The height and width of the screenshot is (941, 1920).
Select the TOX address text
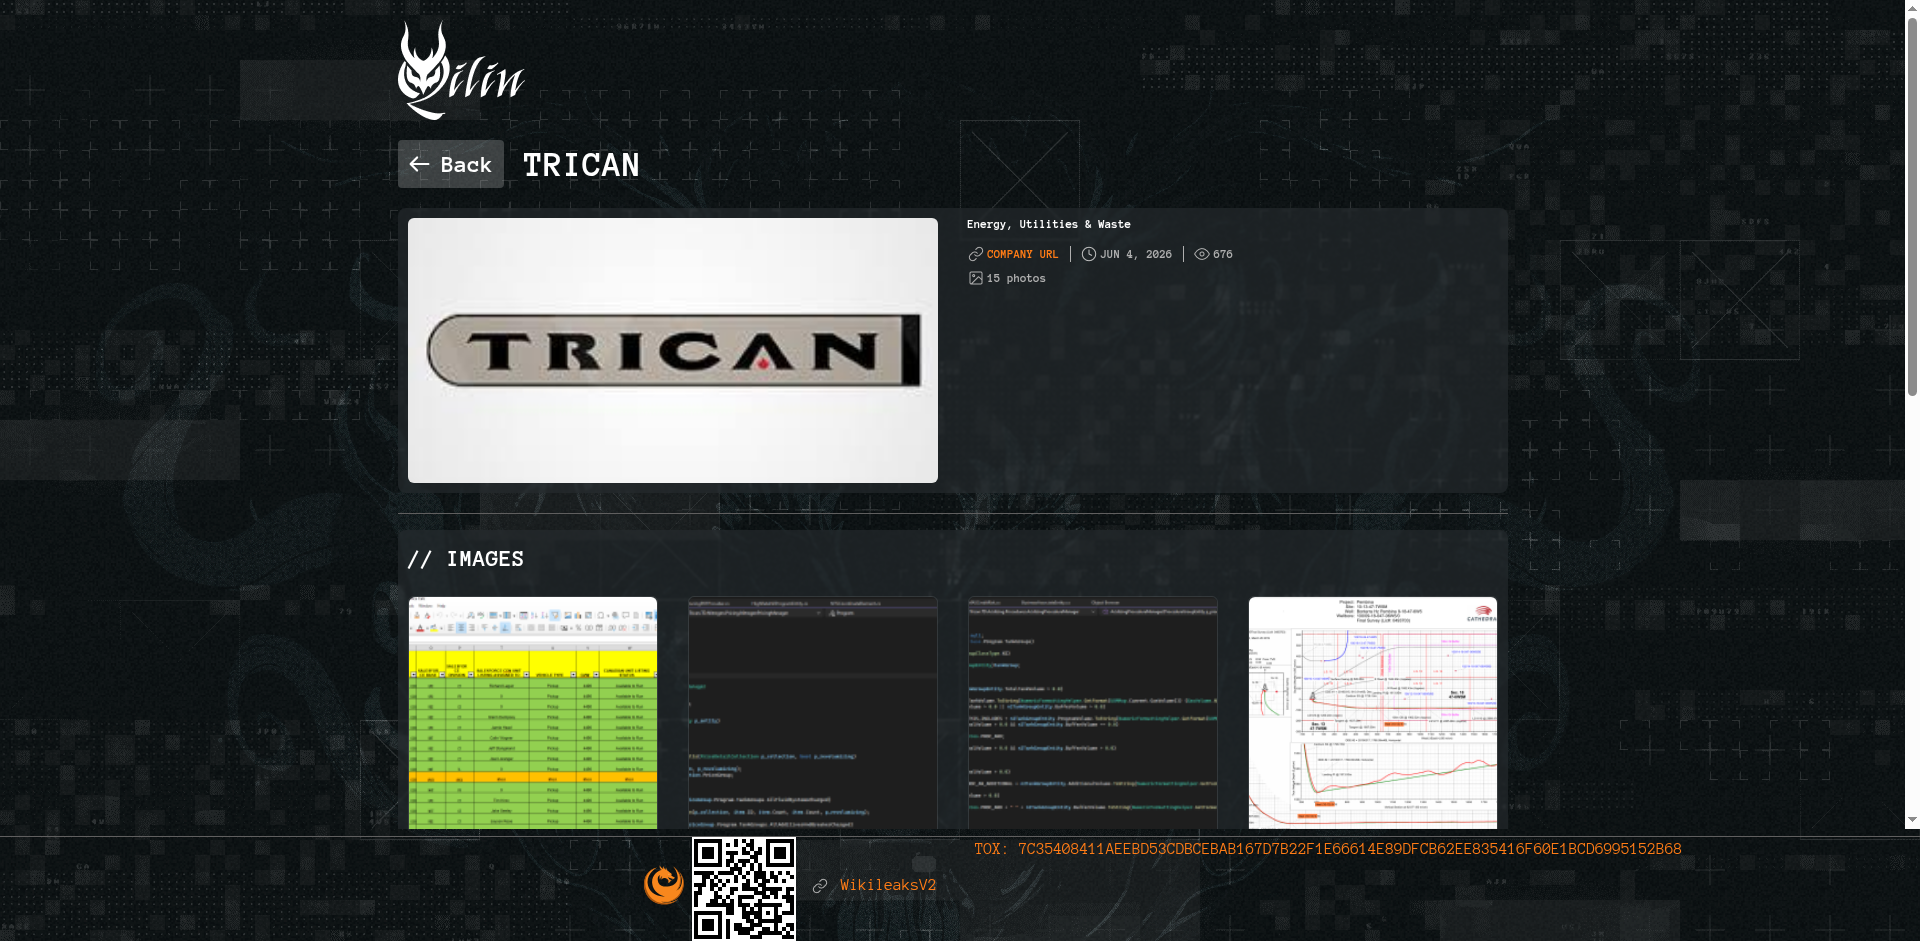(1328, 849)
